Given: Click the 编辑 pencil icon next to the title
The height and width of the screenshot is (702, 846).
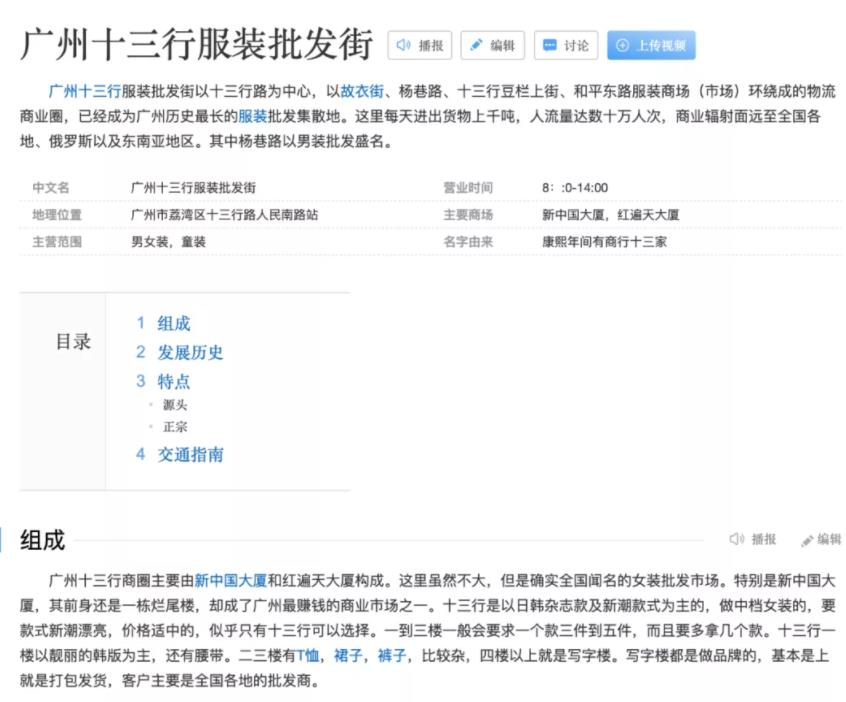Looking at the screenshot, I should (478, 45).
